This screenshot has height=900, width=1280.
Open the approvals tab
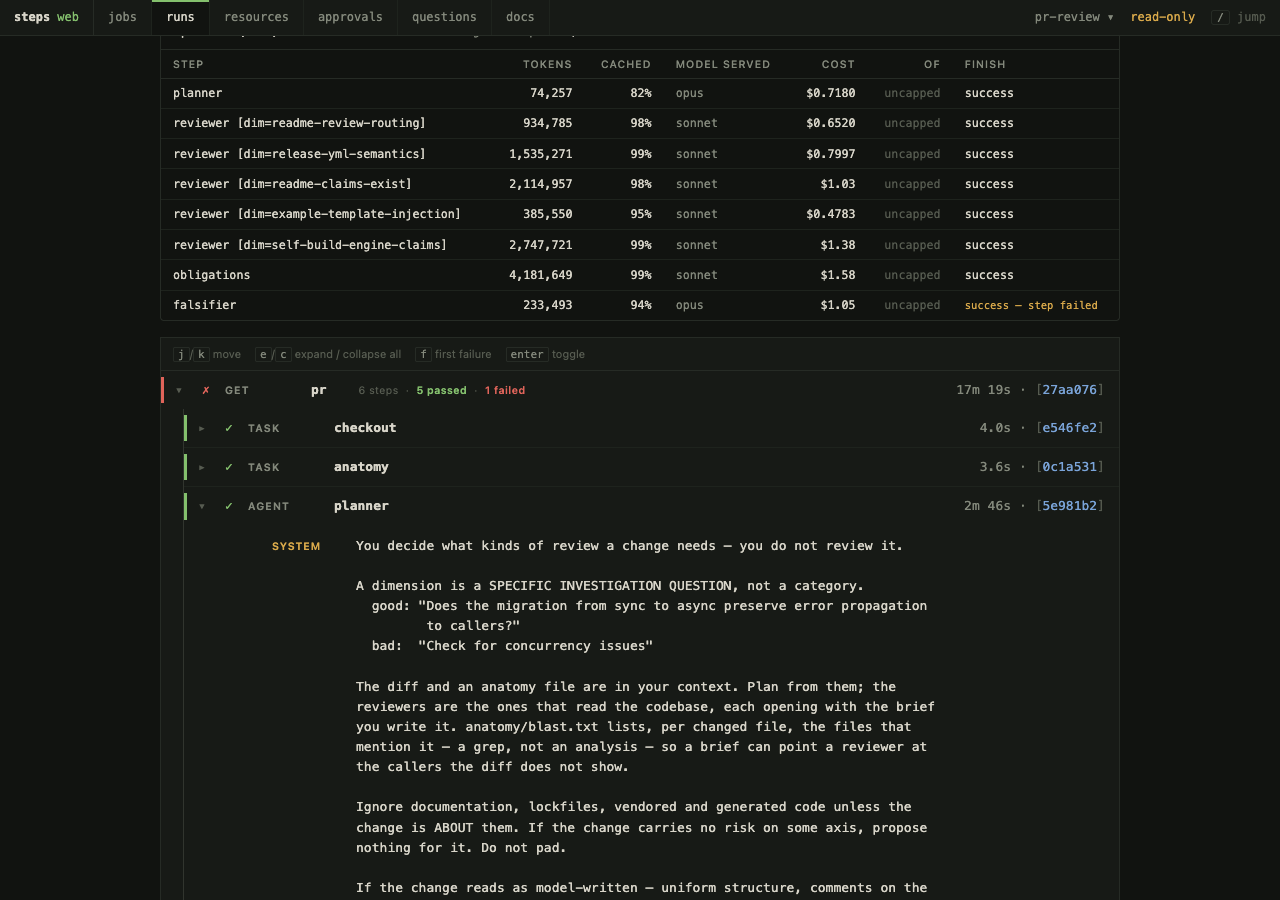point(350,17)
